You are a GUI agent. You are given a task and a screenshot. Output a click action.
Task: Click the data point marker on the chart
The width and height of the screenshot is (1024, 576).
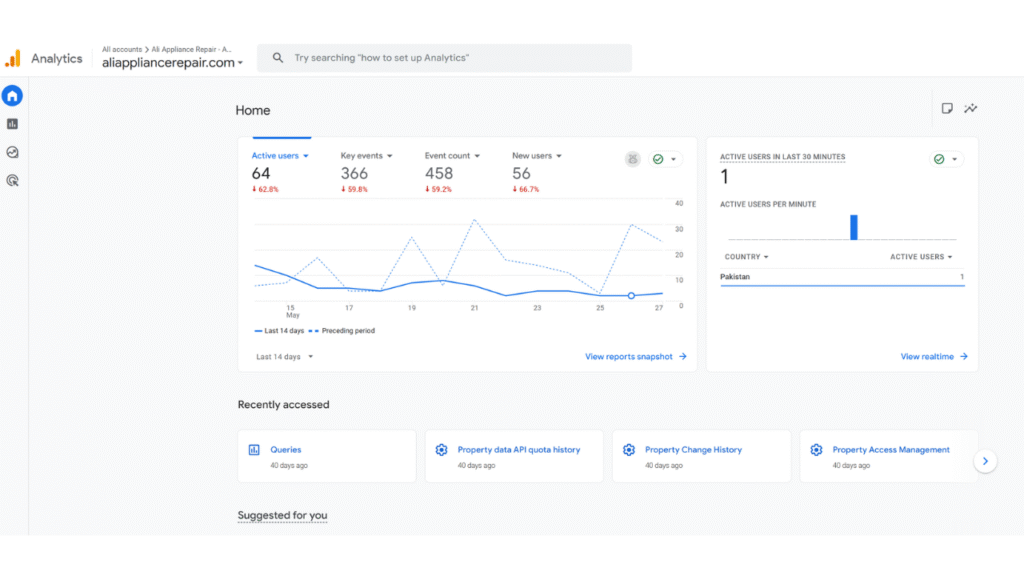tap(631, 296)
